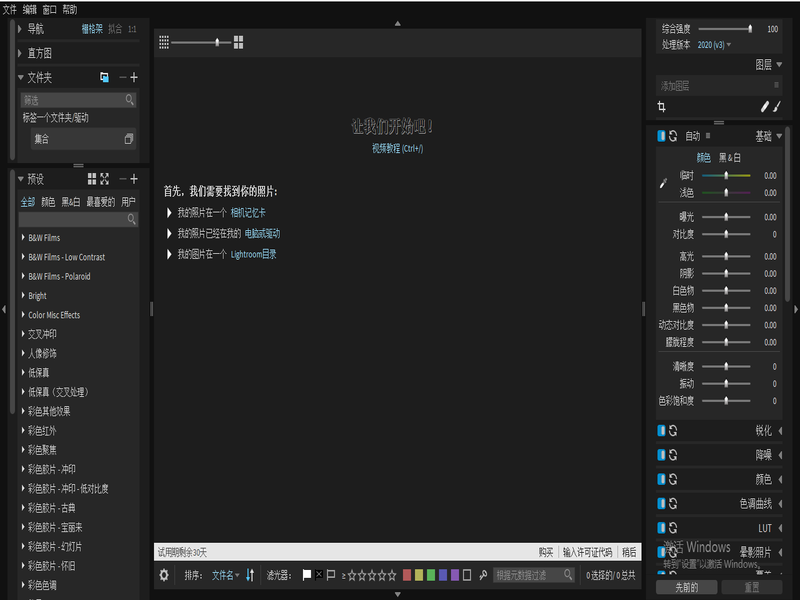This screenshot has height=600, width=800.
Task: Toggle the 锐化 panel on/off switch
Action: (661, 431)
